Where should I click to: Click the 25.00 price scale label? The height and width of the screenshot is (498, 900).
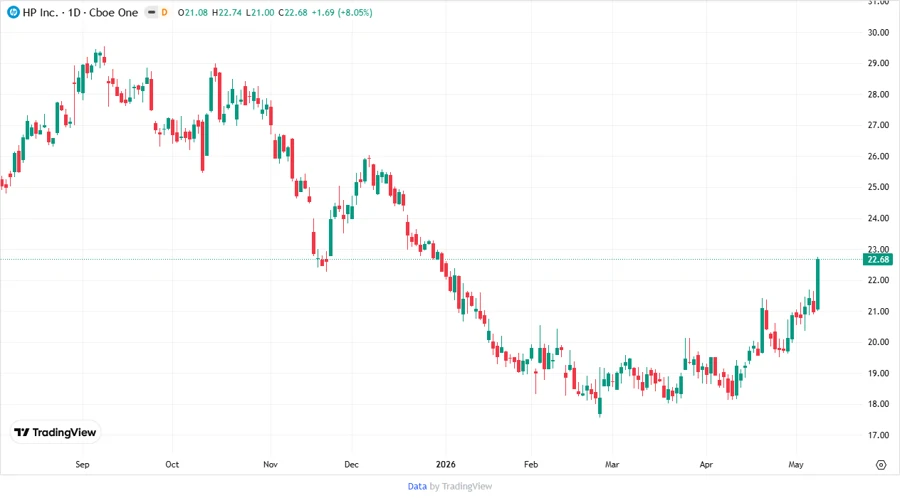(878, 187)
